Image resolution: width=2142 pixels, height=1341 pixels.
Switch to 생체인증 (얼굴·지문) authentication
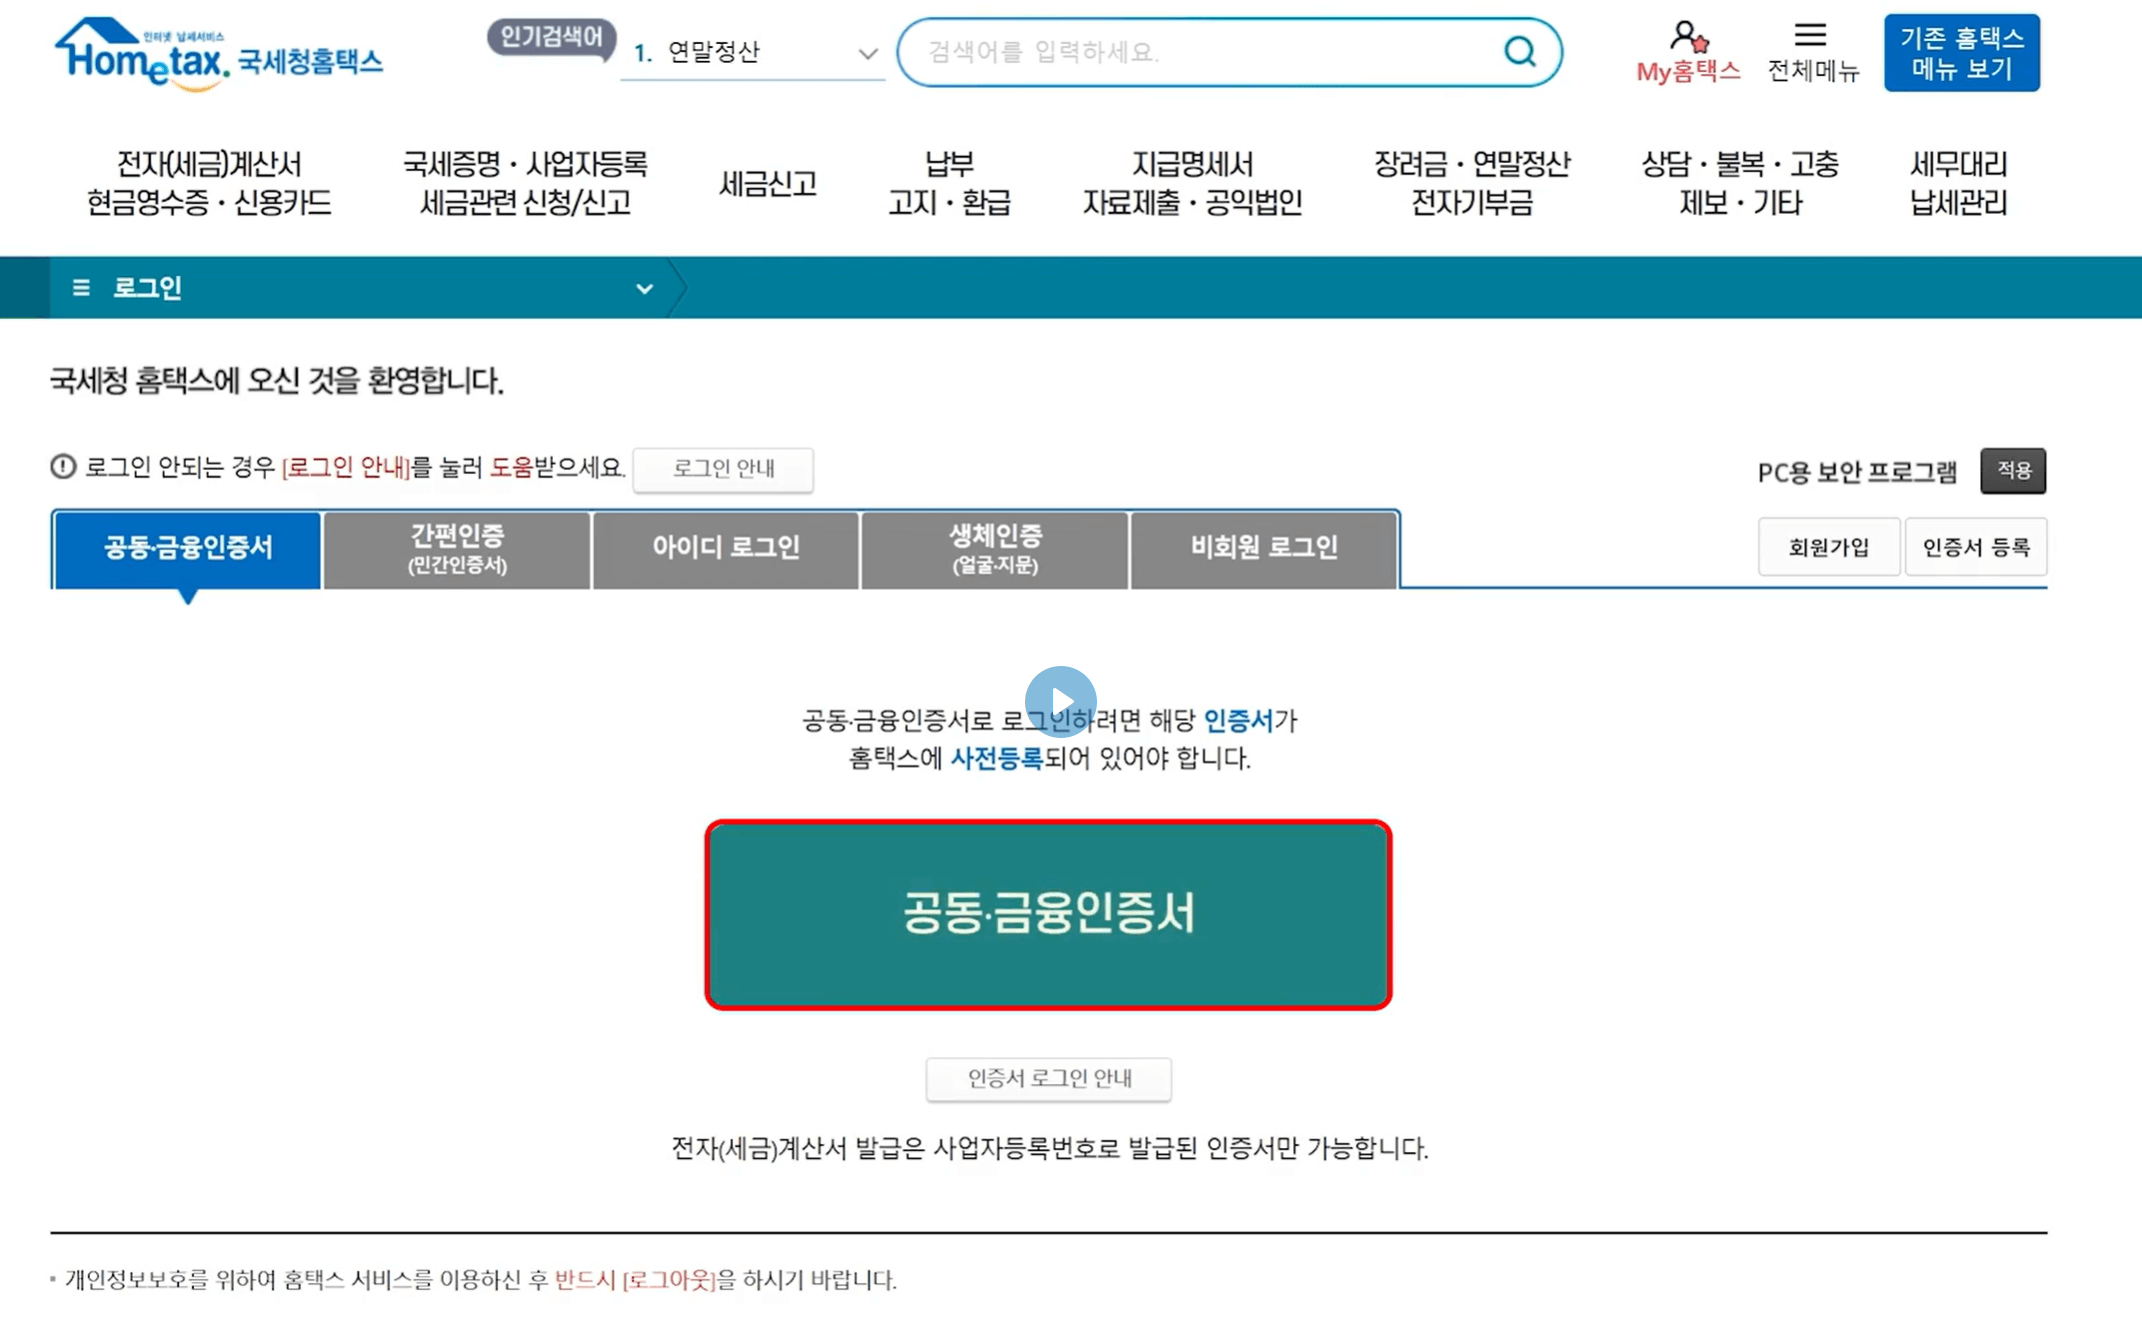(x=994, y=548)
